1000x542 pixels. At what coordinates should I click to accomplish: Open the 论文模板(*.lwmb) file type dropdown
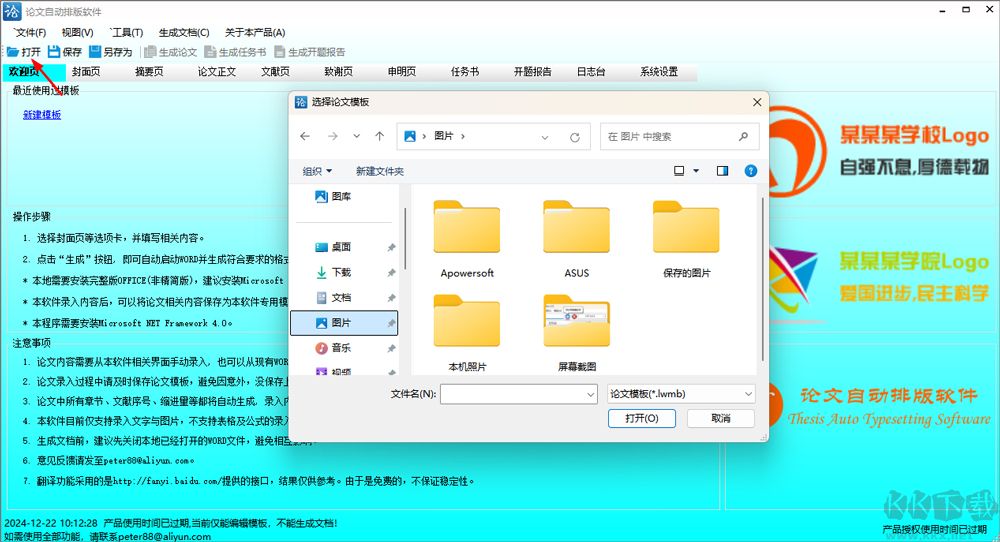point(680,394)
